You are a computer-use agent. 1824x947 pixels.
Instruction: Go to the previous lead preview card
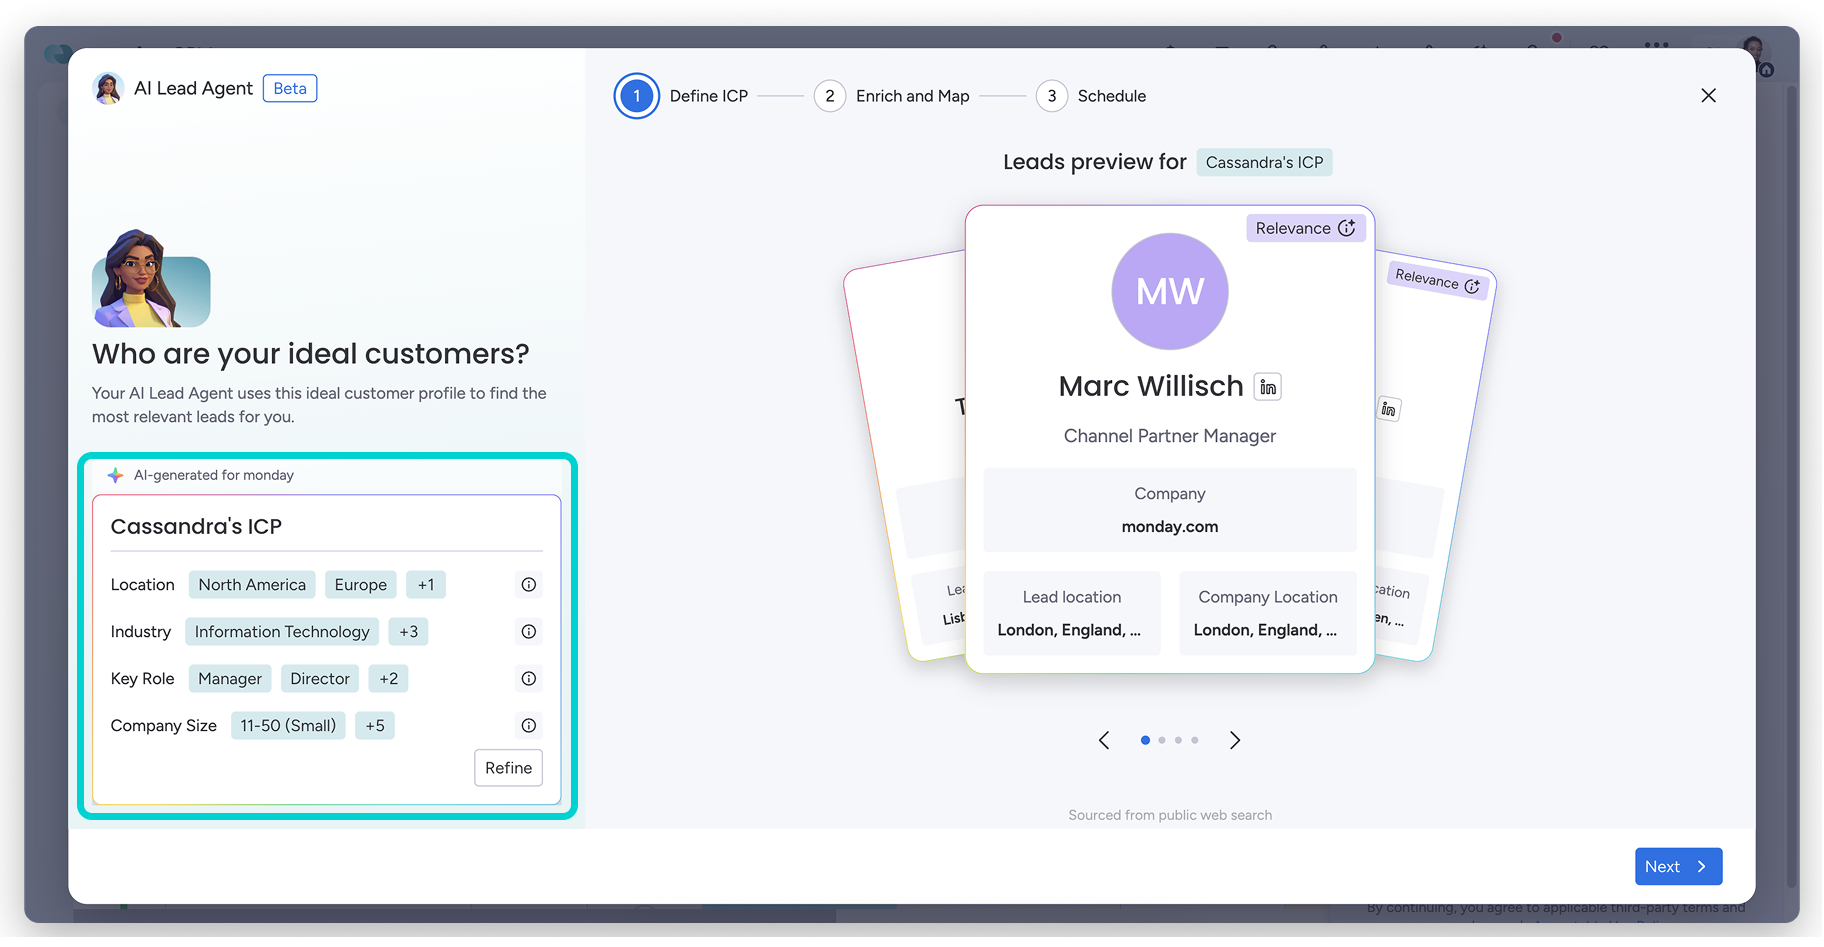pyautogui.click(x=1104, y=741)
